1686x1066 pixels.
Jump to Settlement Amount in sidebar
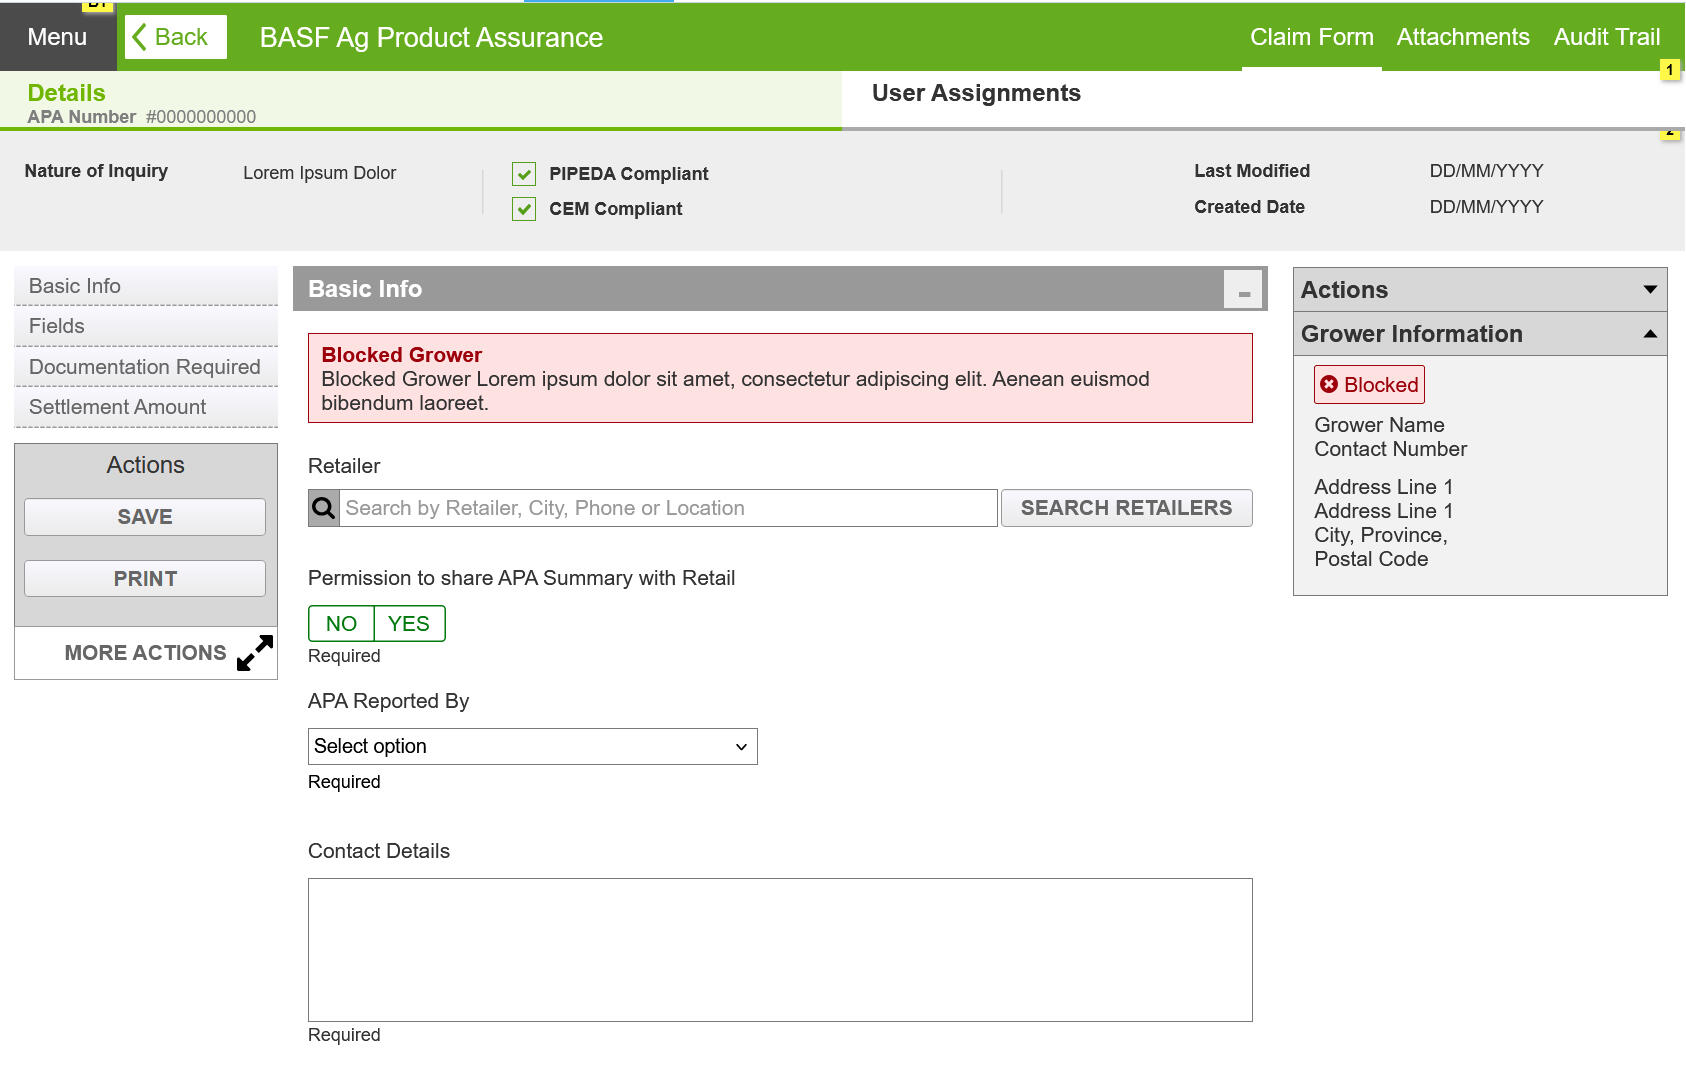pyautogui.click(x=118, y=407)
